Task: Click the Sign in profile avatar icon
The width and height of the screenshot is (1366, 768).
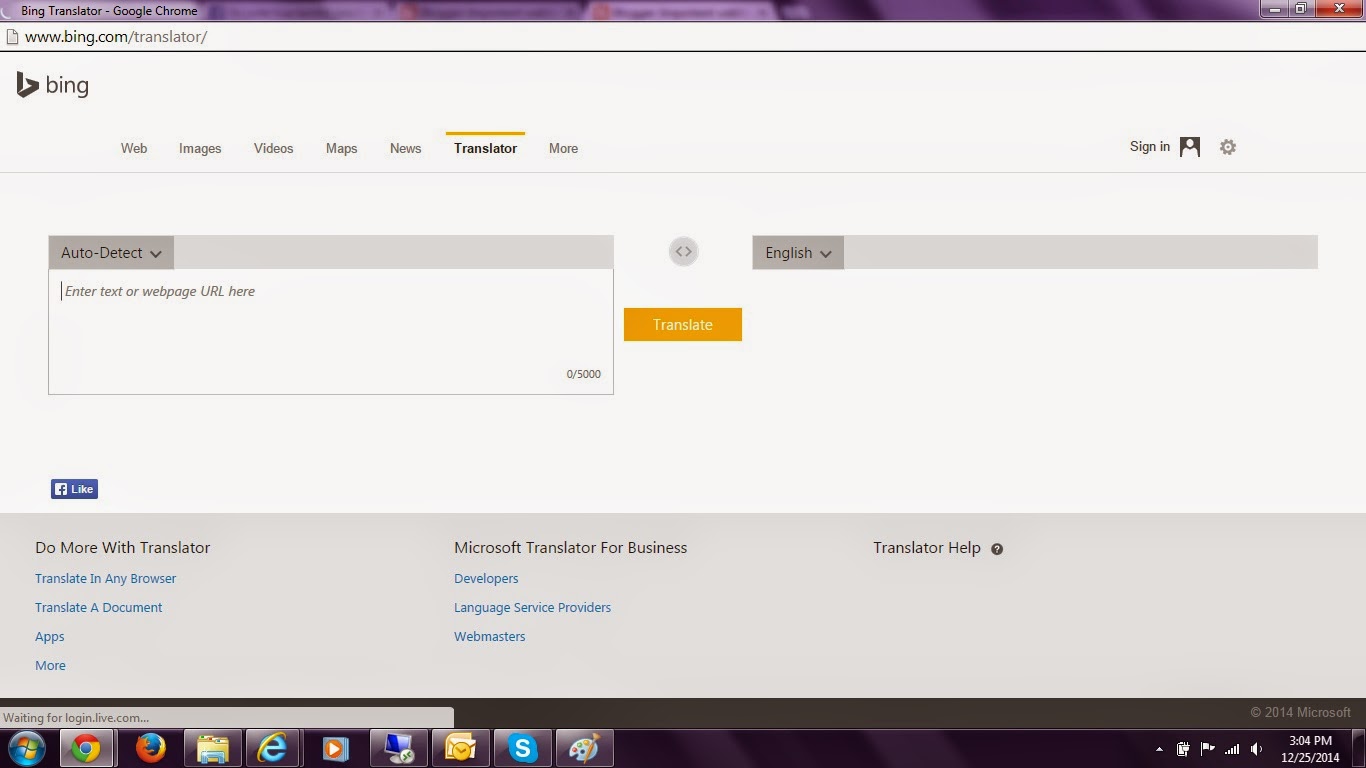Action: pyautogui.click(x=1190, y=147)
